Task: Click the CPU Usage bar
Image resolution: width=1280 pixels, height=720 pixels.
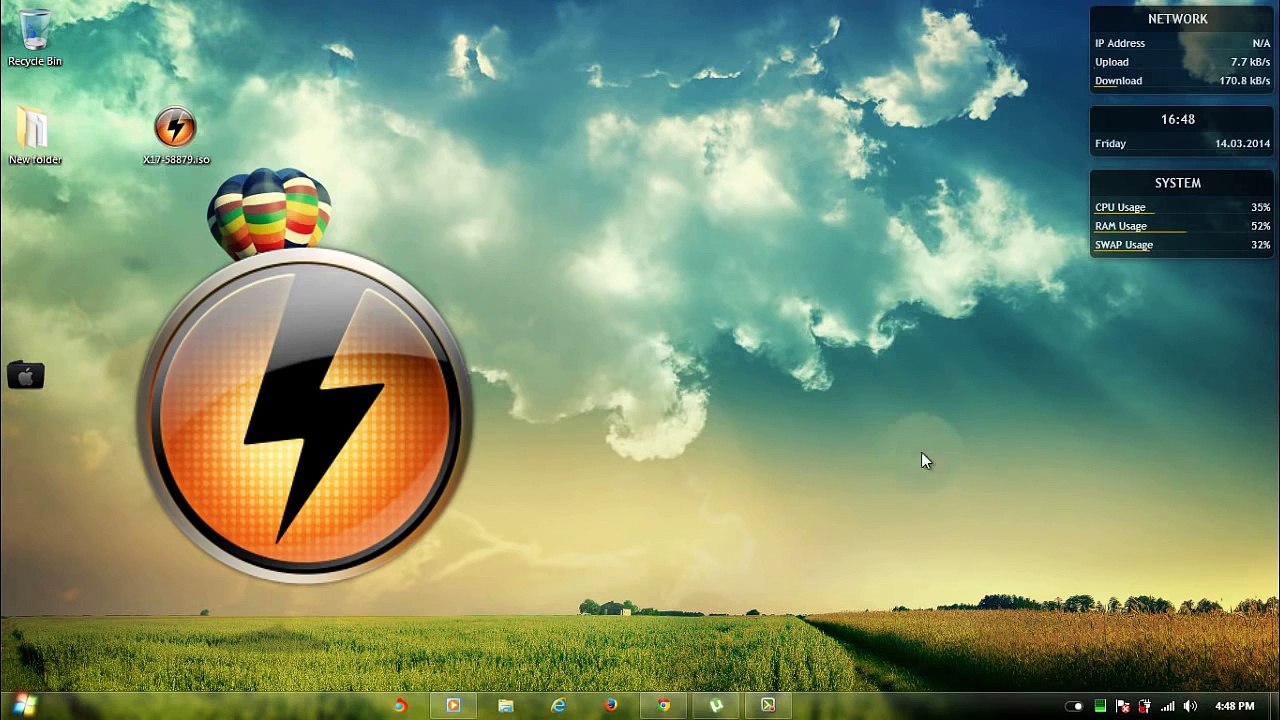Action: click(x=1182, y=207)
